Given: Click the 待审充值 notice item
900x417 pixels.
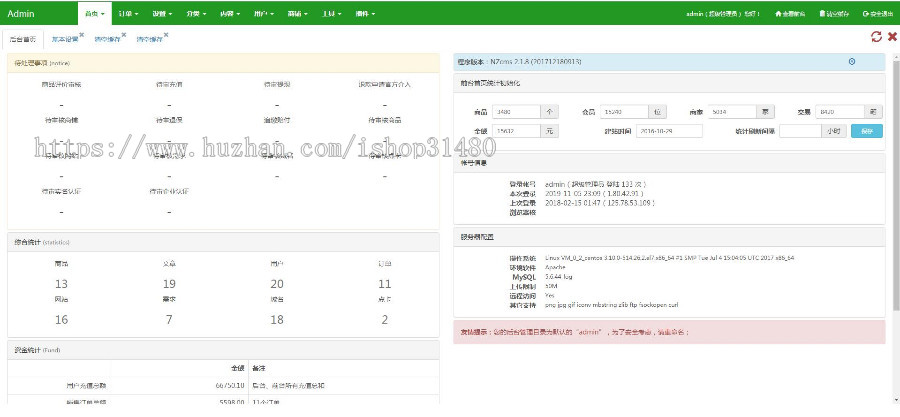Looking at the screenshot, I should pos(169,84).
